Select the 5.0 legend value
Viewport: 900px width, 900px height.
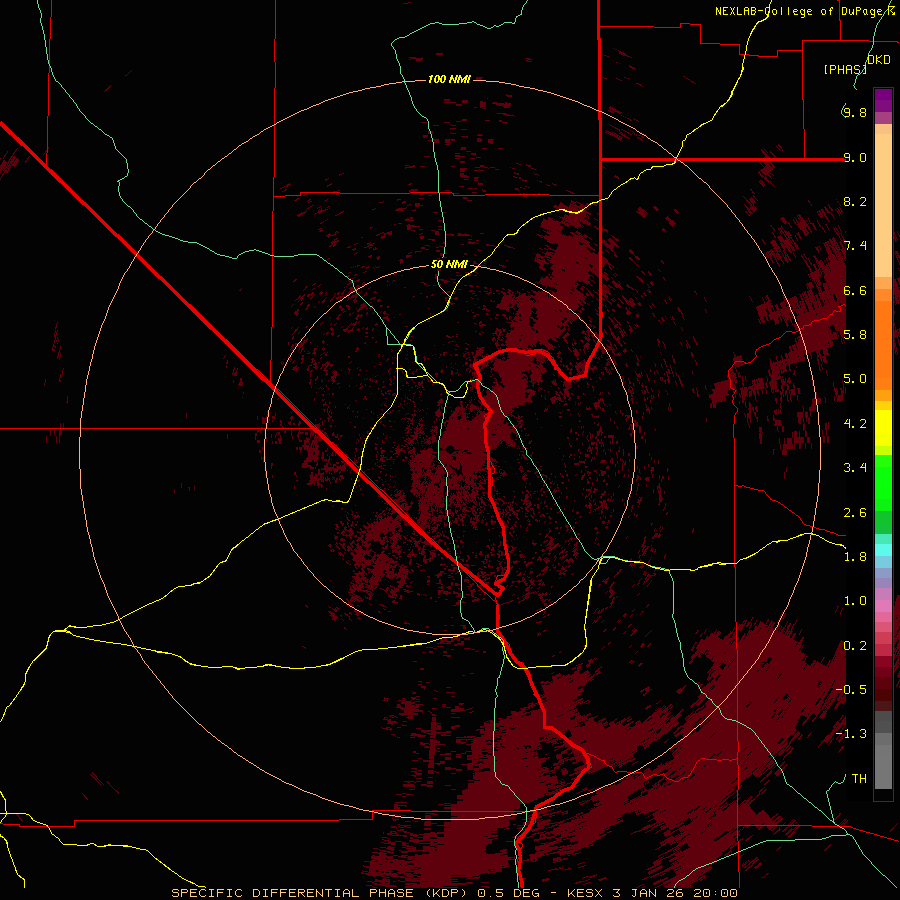coord(855,379)
